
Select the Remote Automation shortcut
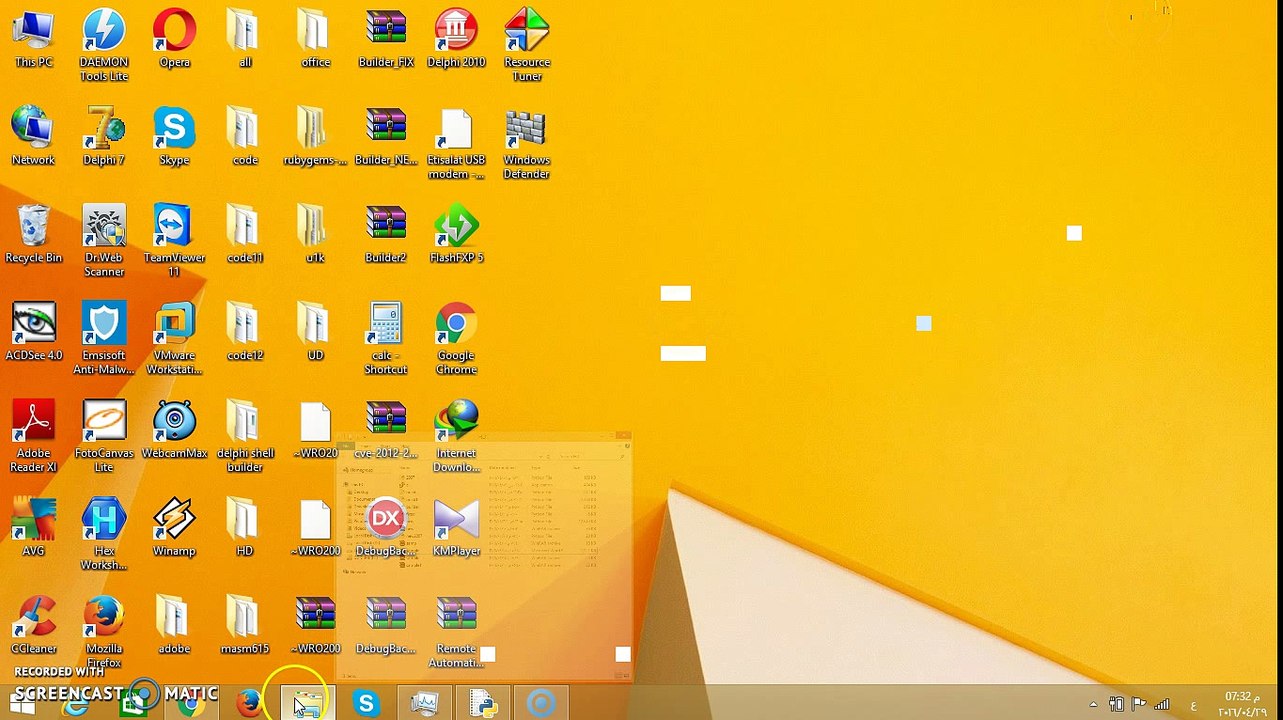click(456, 633)
